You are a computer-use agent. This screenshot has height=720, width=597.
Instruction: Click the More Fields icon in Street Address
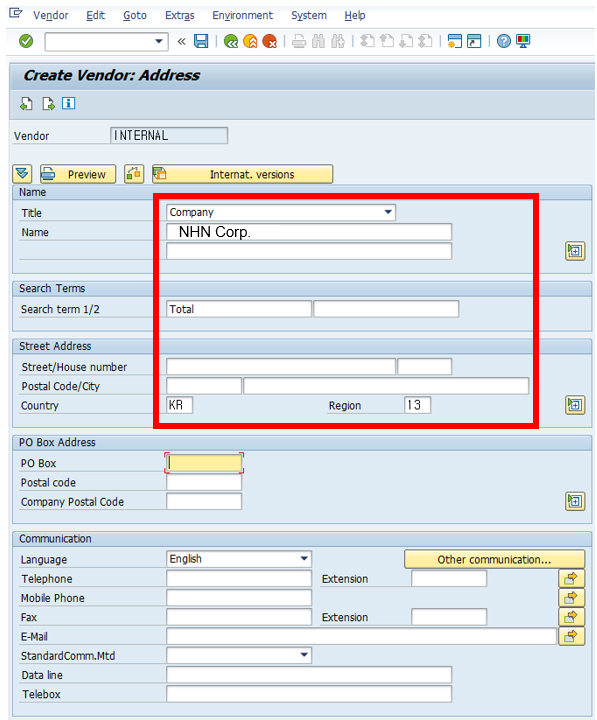pos(575,405)
